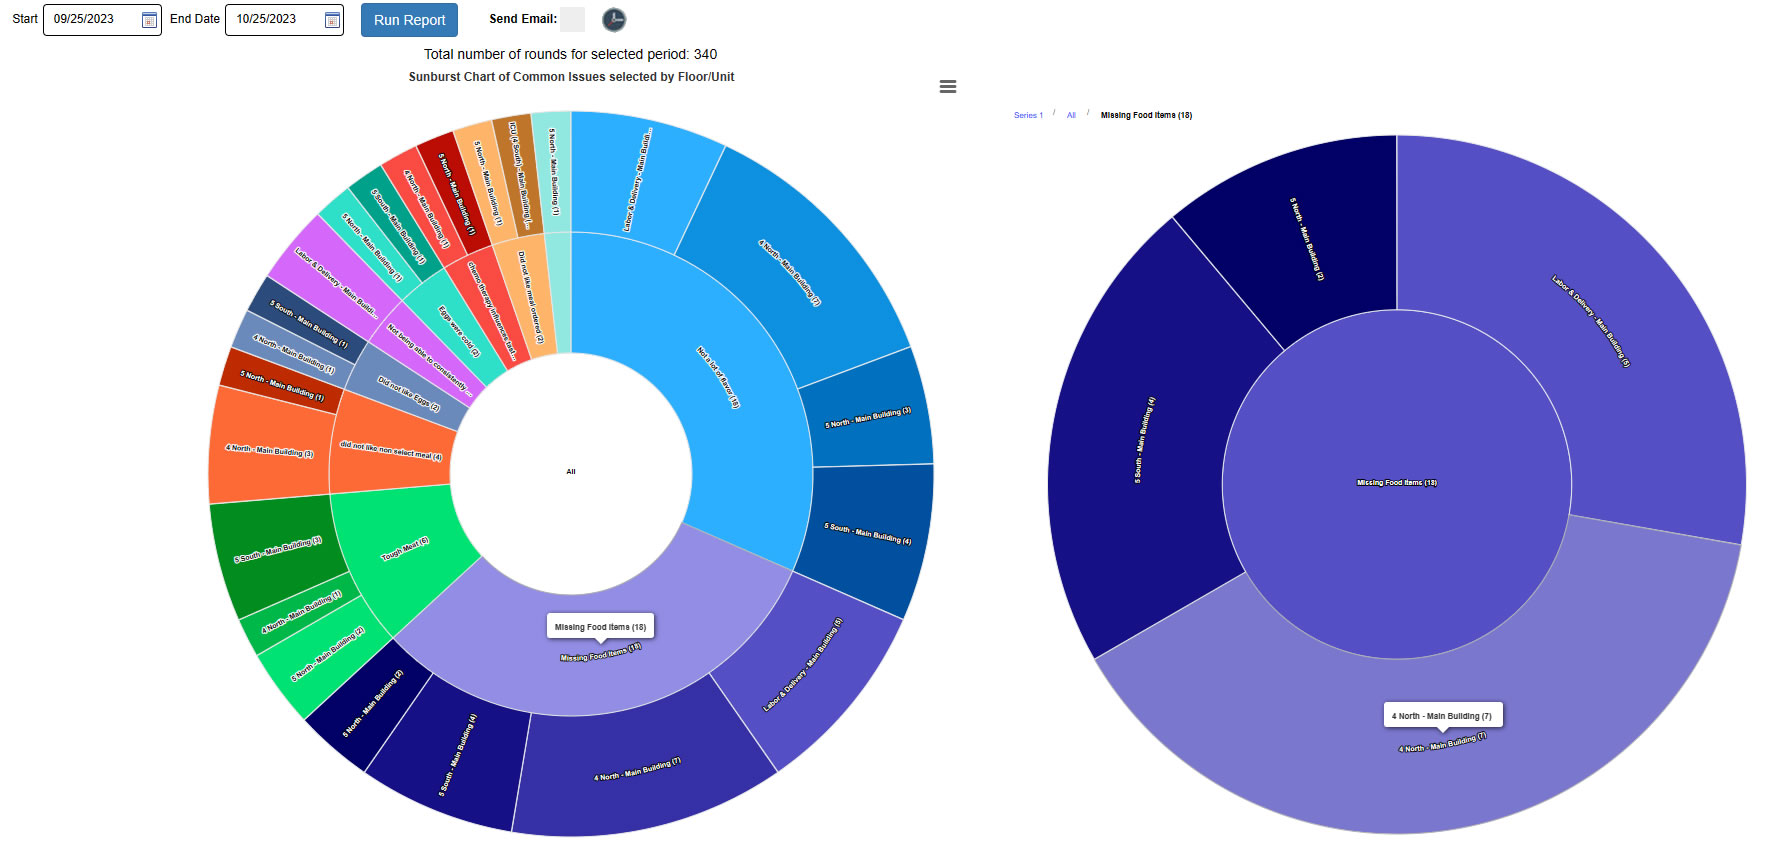Viewport: 1782px width, 841px height.
Task: Select 'Labor & Delivery' segment in right chart
Action: pyautogui.click(x=1590, y=320)
